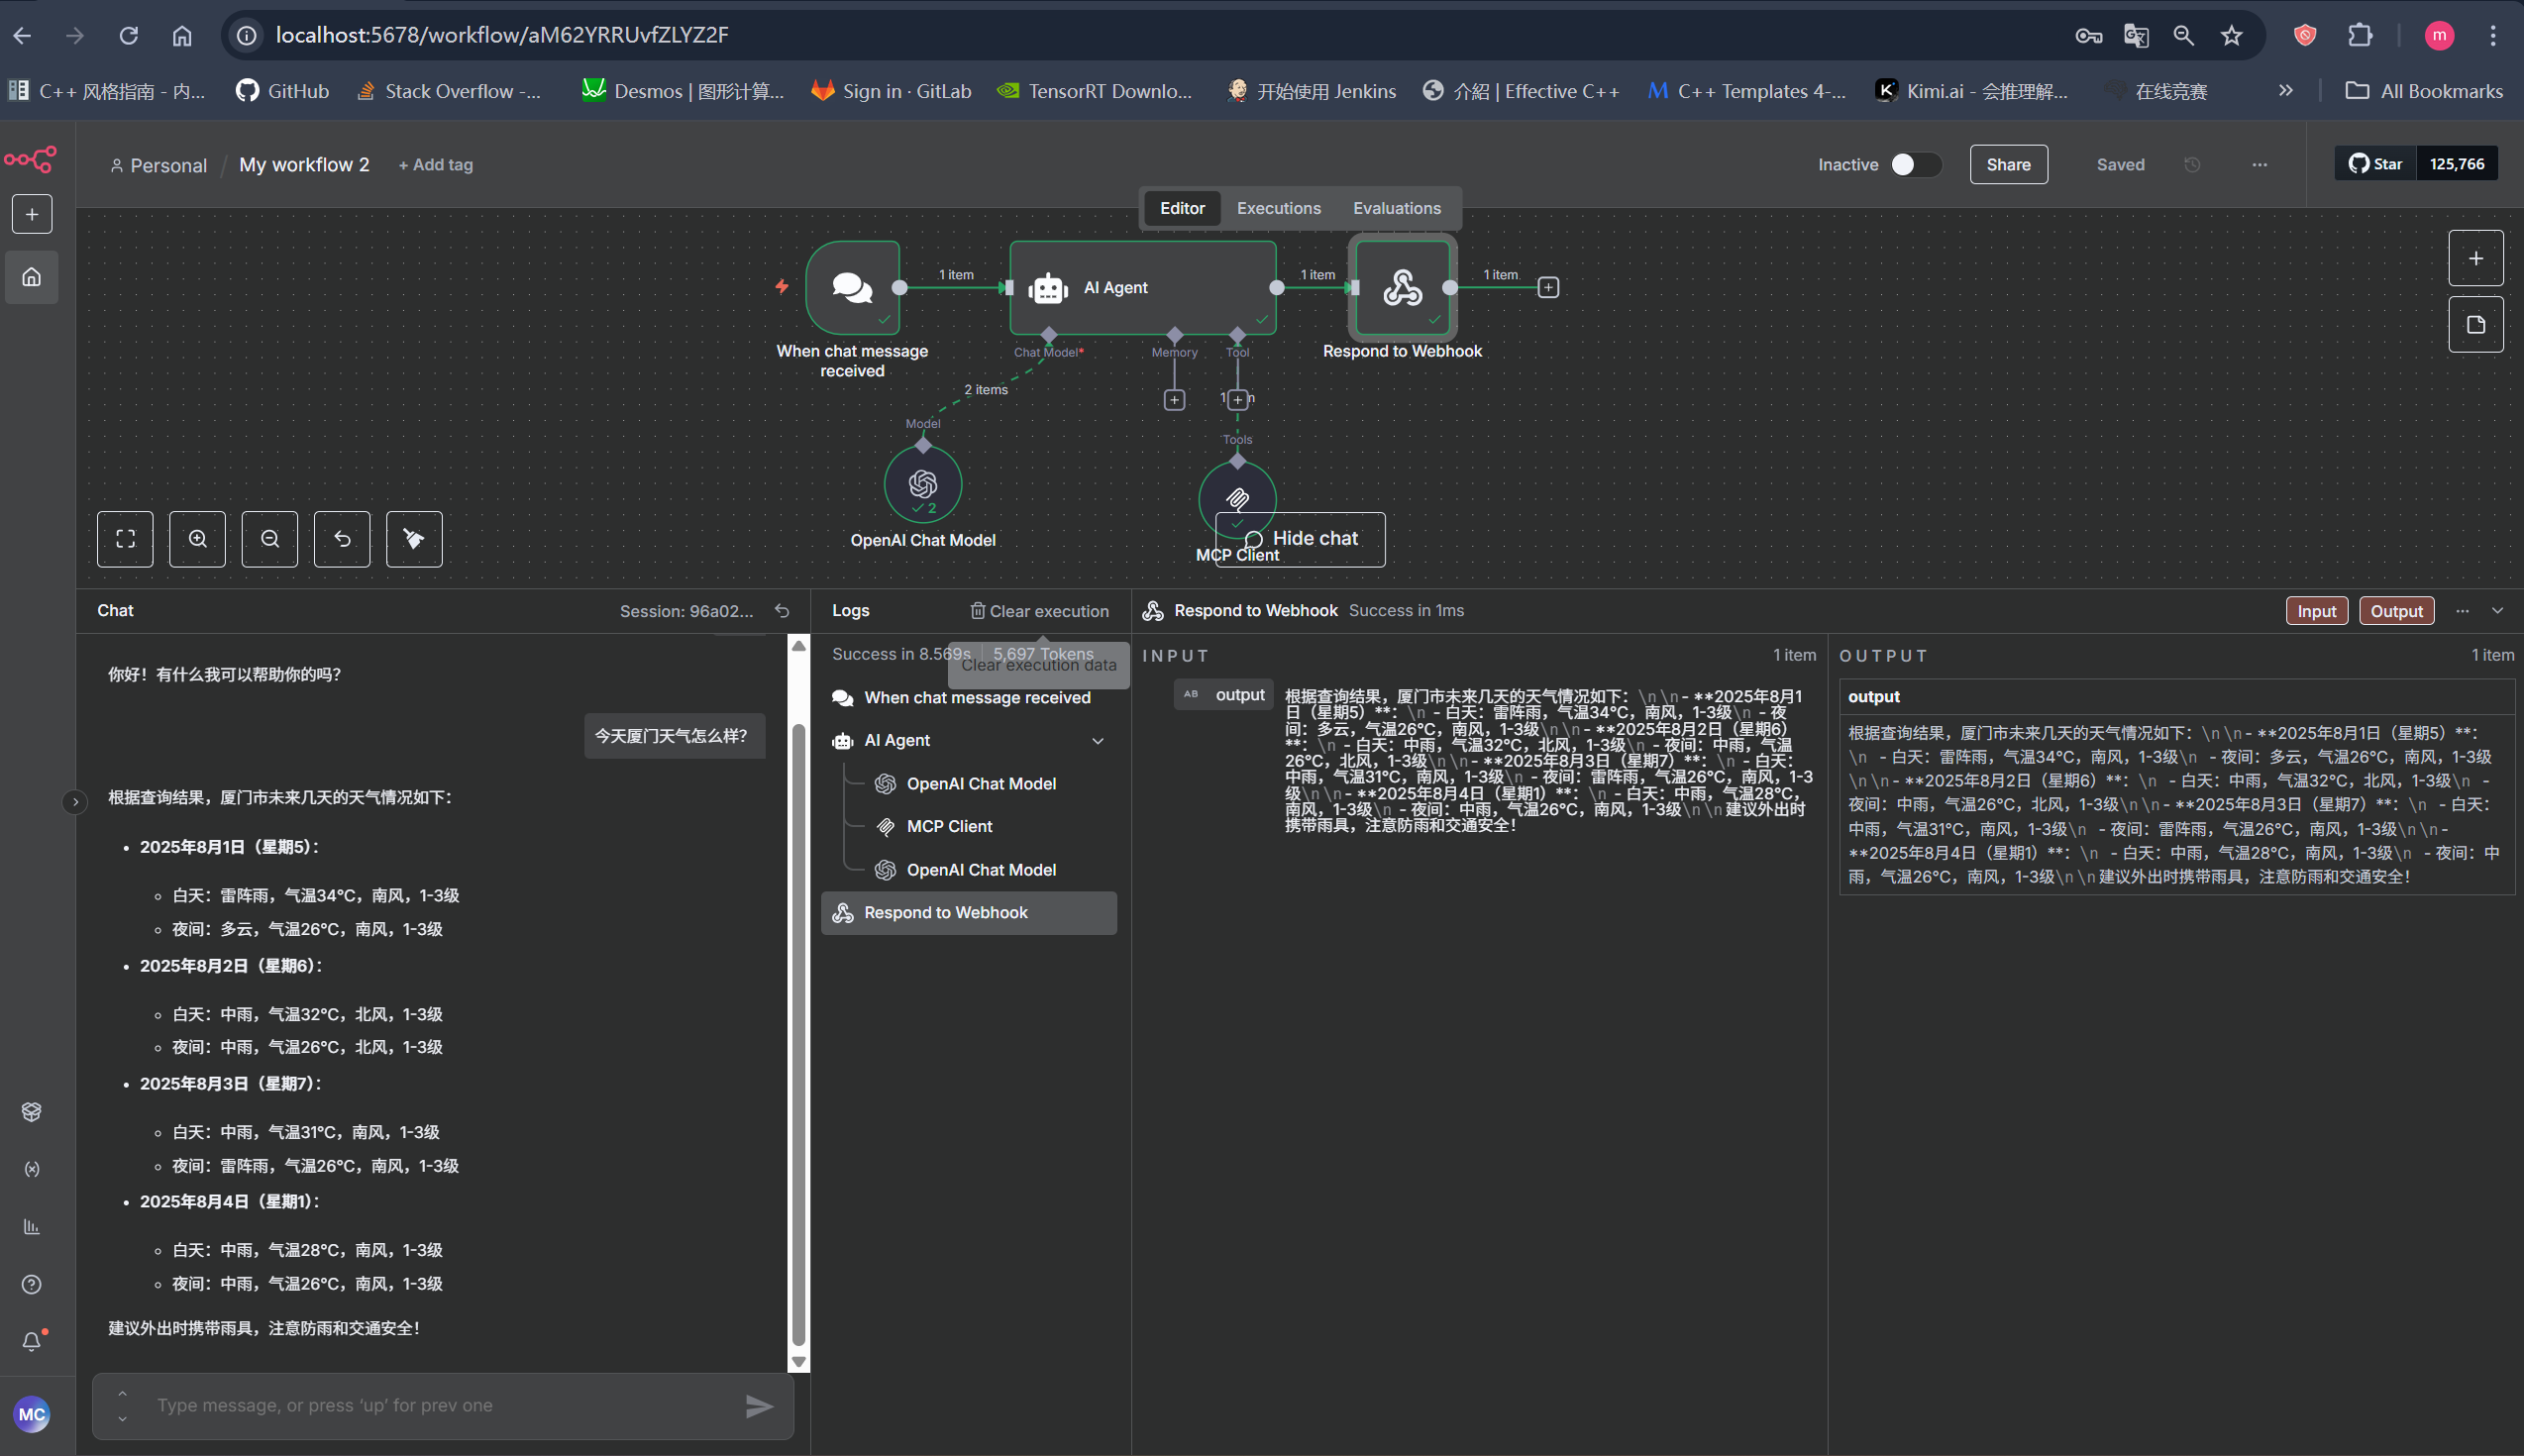Open the Personal project breadcrumb
The height and width of the screenshot is (1456, 2524).
click(x=158, y=166)
